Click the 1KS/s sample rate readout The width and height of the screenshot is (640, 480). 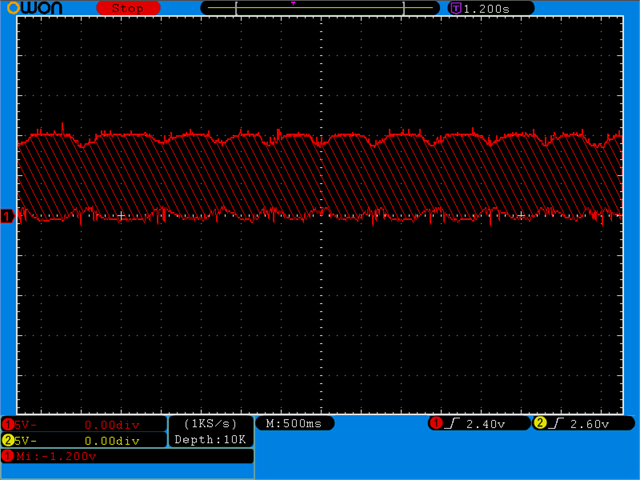point(210,424)
